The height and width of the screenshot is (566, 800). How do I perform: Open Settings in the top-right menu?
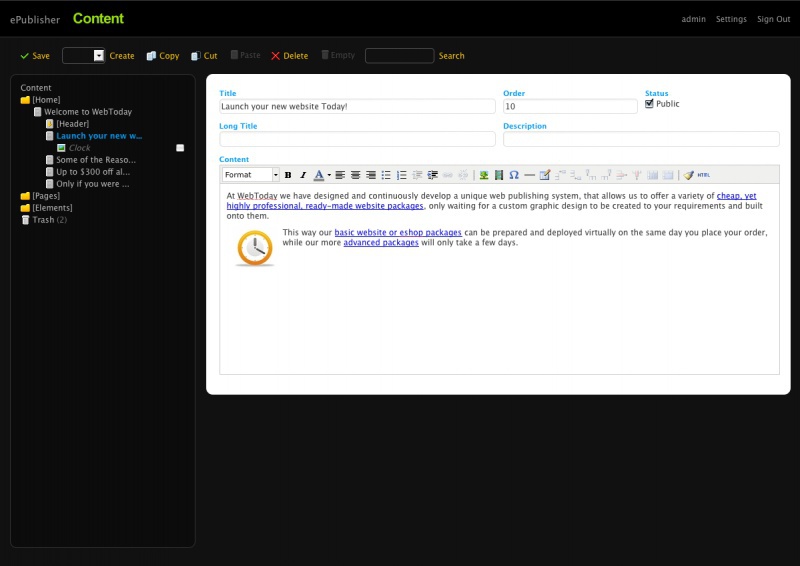731,19
